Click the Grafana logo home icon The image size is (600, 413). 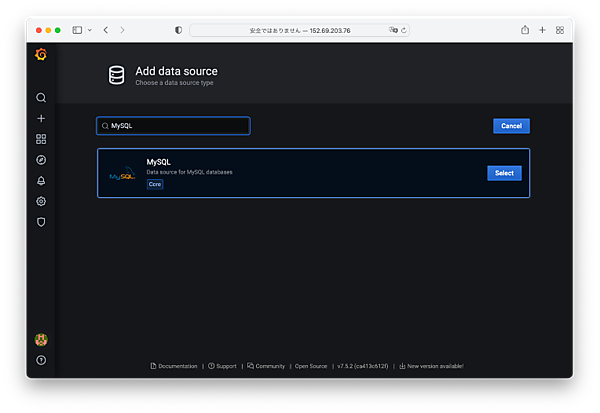(41, 55)
